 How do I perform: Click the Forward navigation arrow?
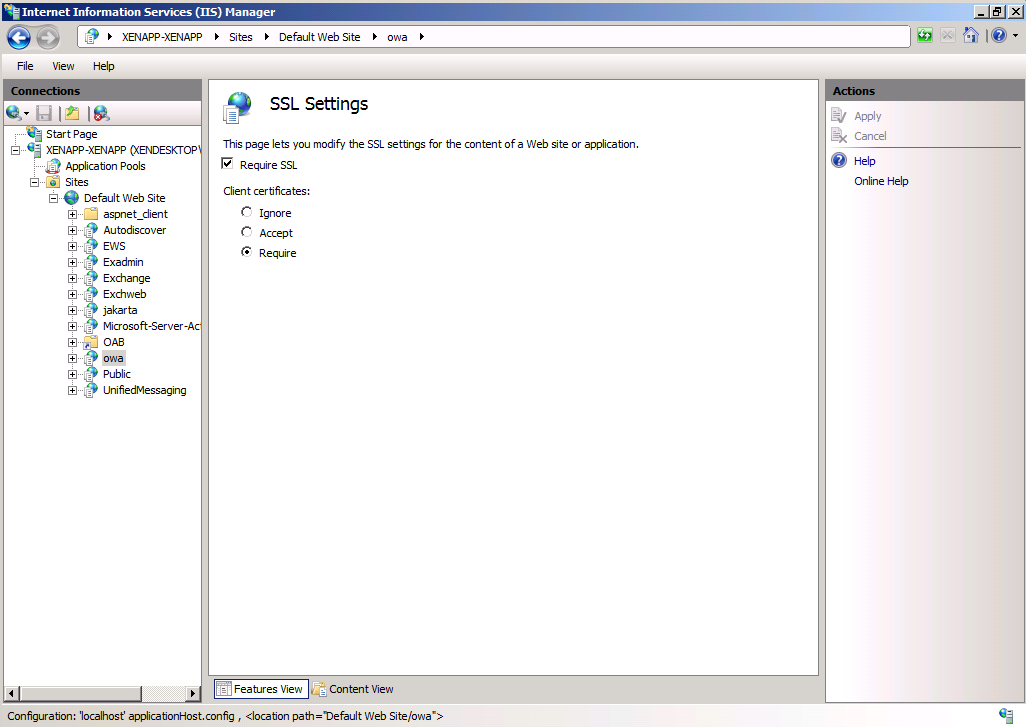tap(48, 37)
